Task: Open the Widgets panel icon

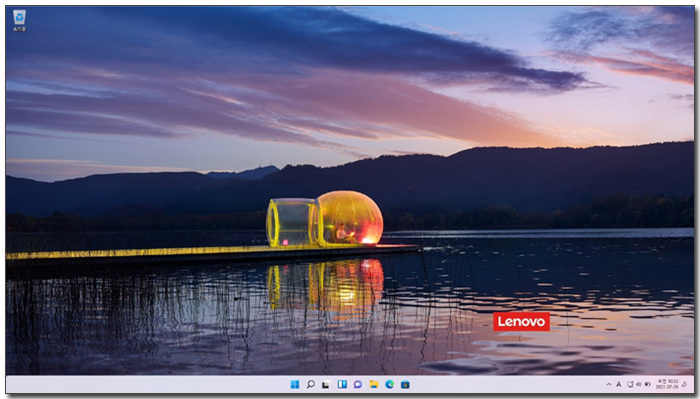Action: (x=342, y=384)
